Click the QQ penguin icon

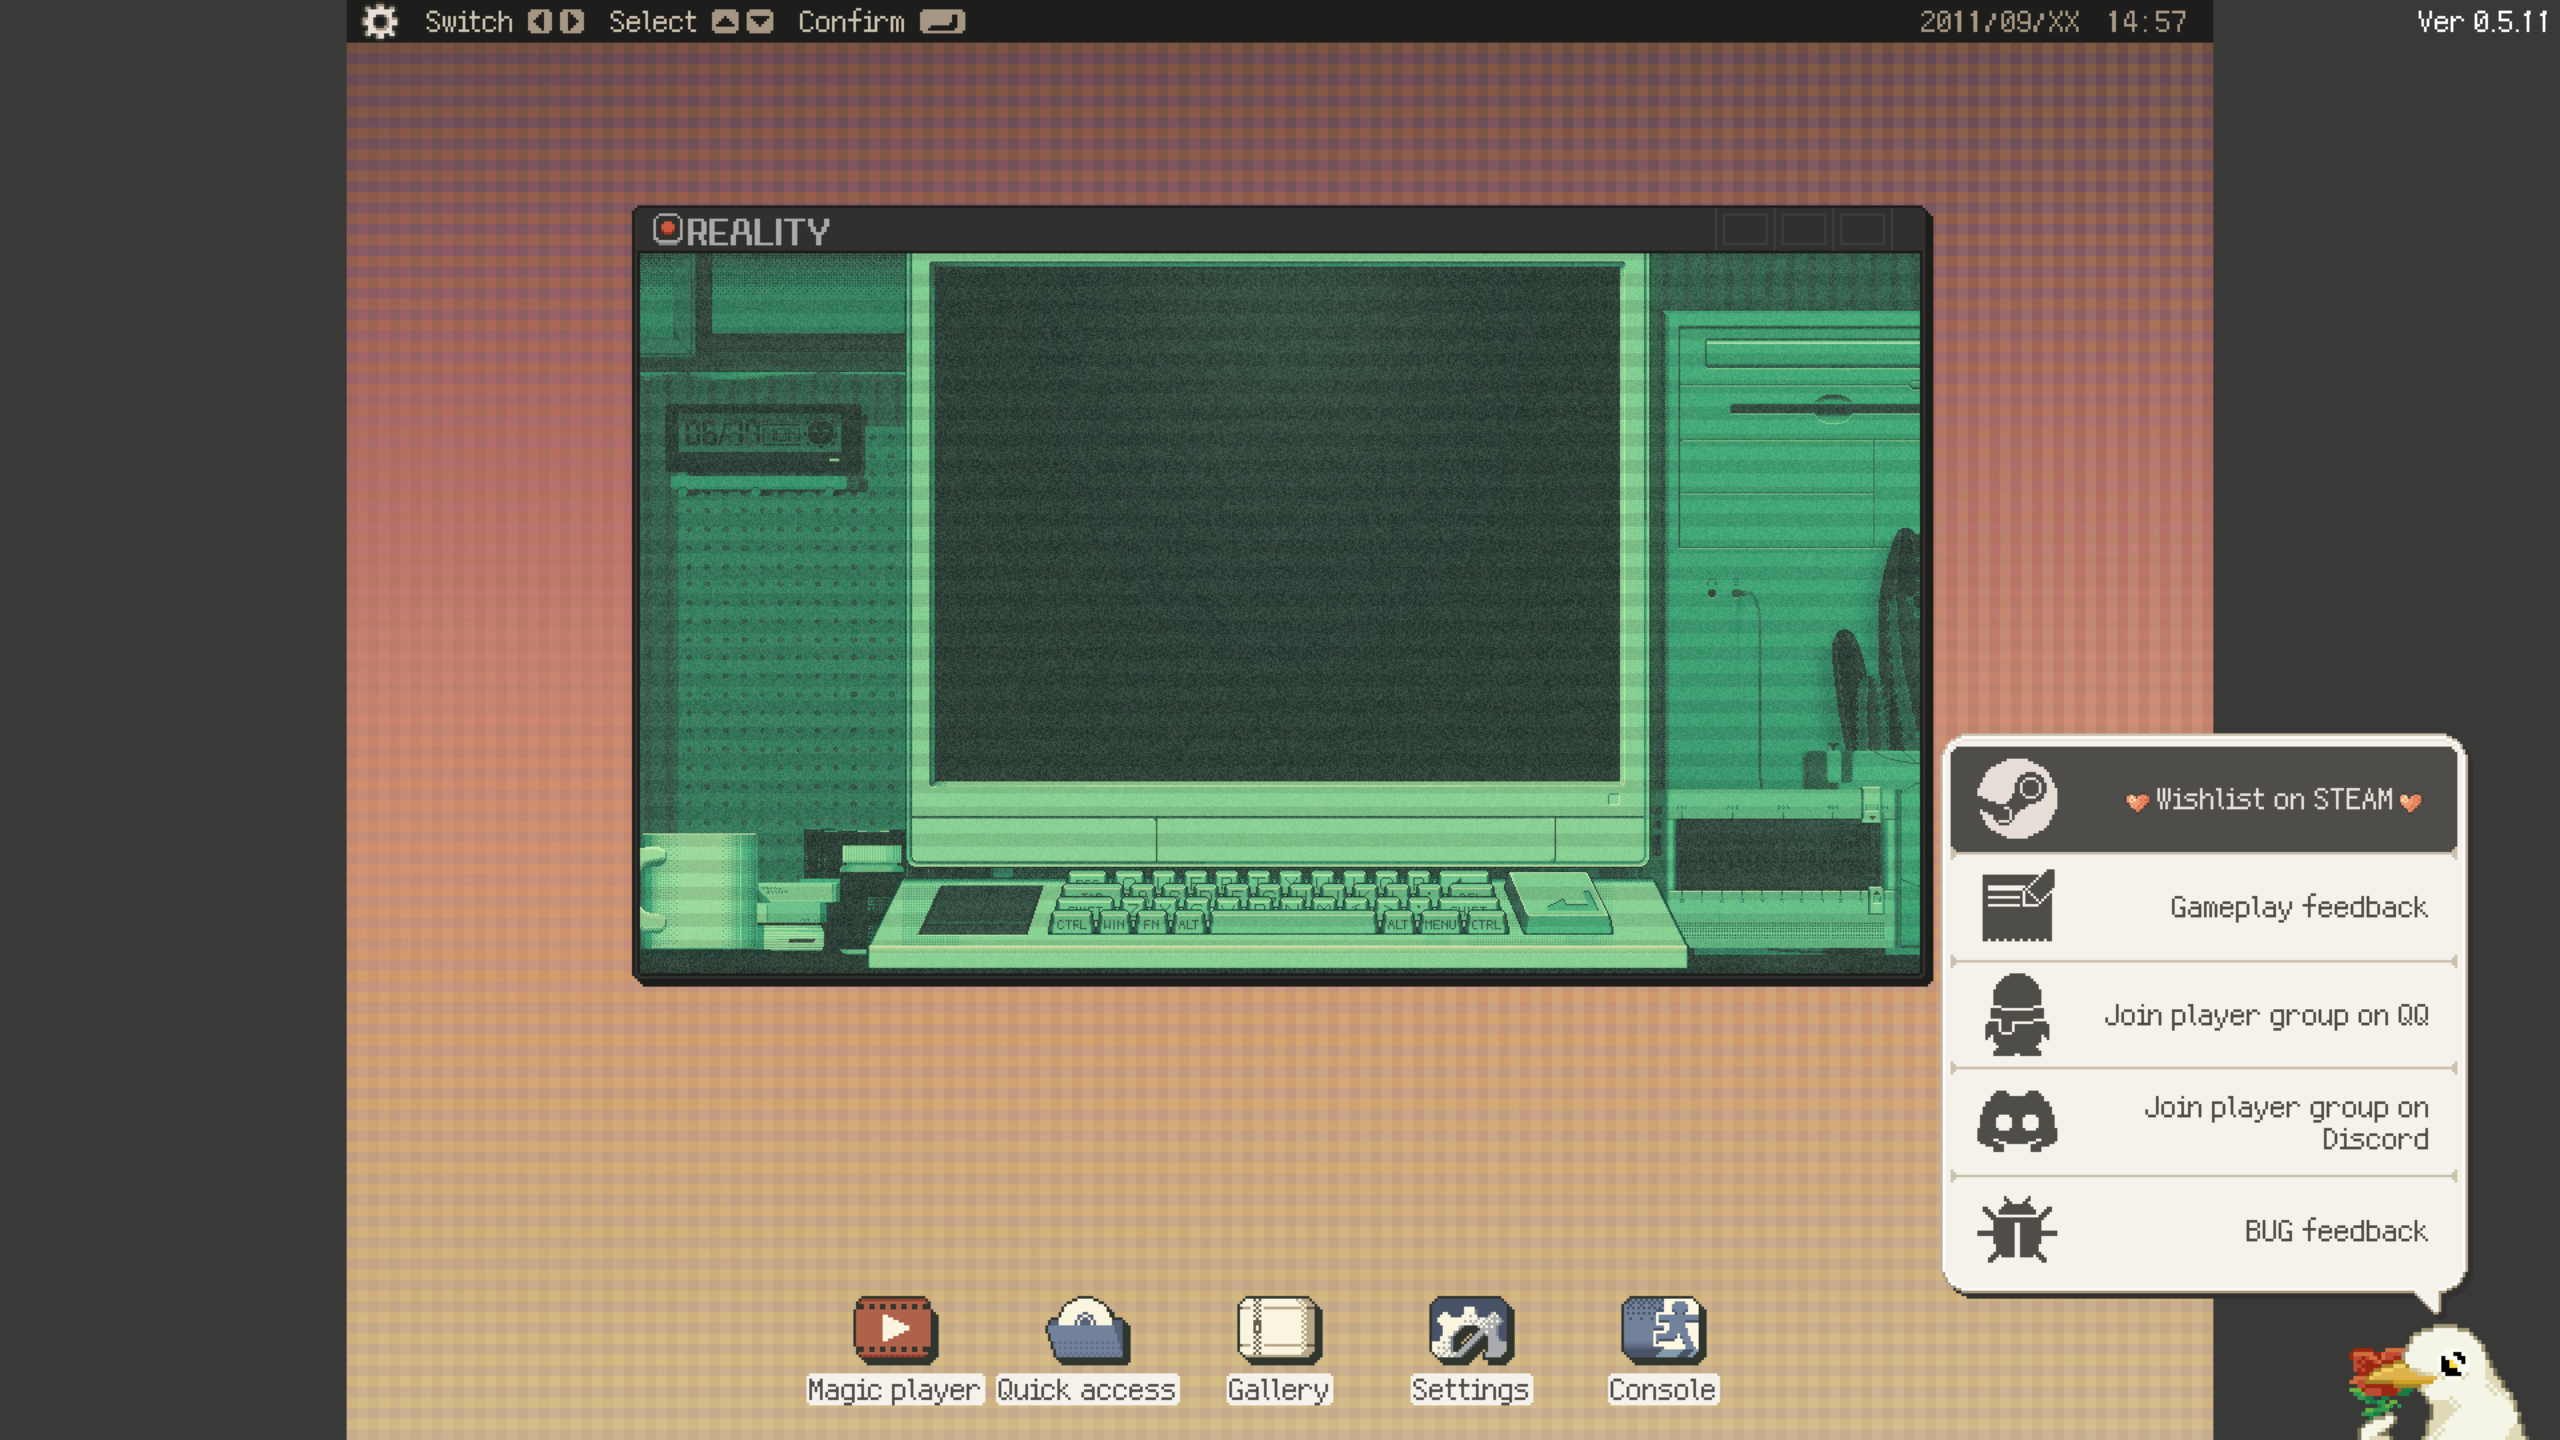pos(2016,1014)
